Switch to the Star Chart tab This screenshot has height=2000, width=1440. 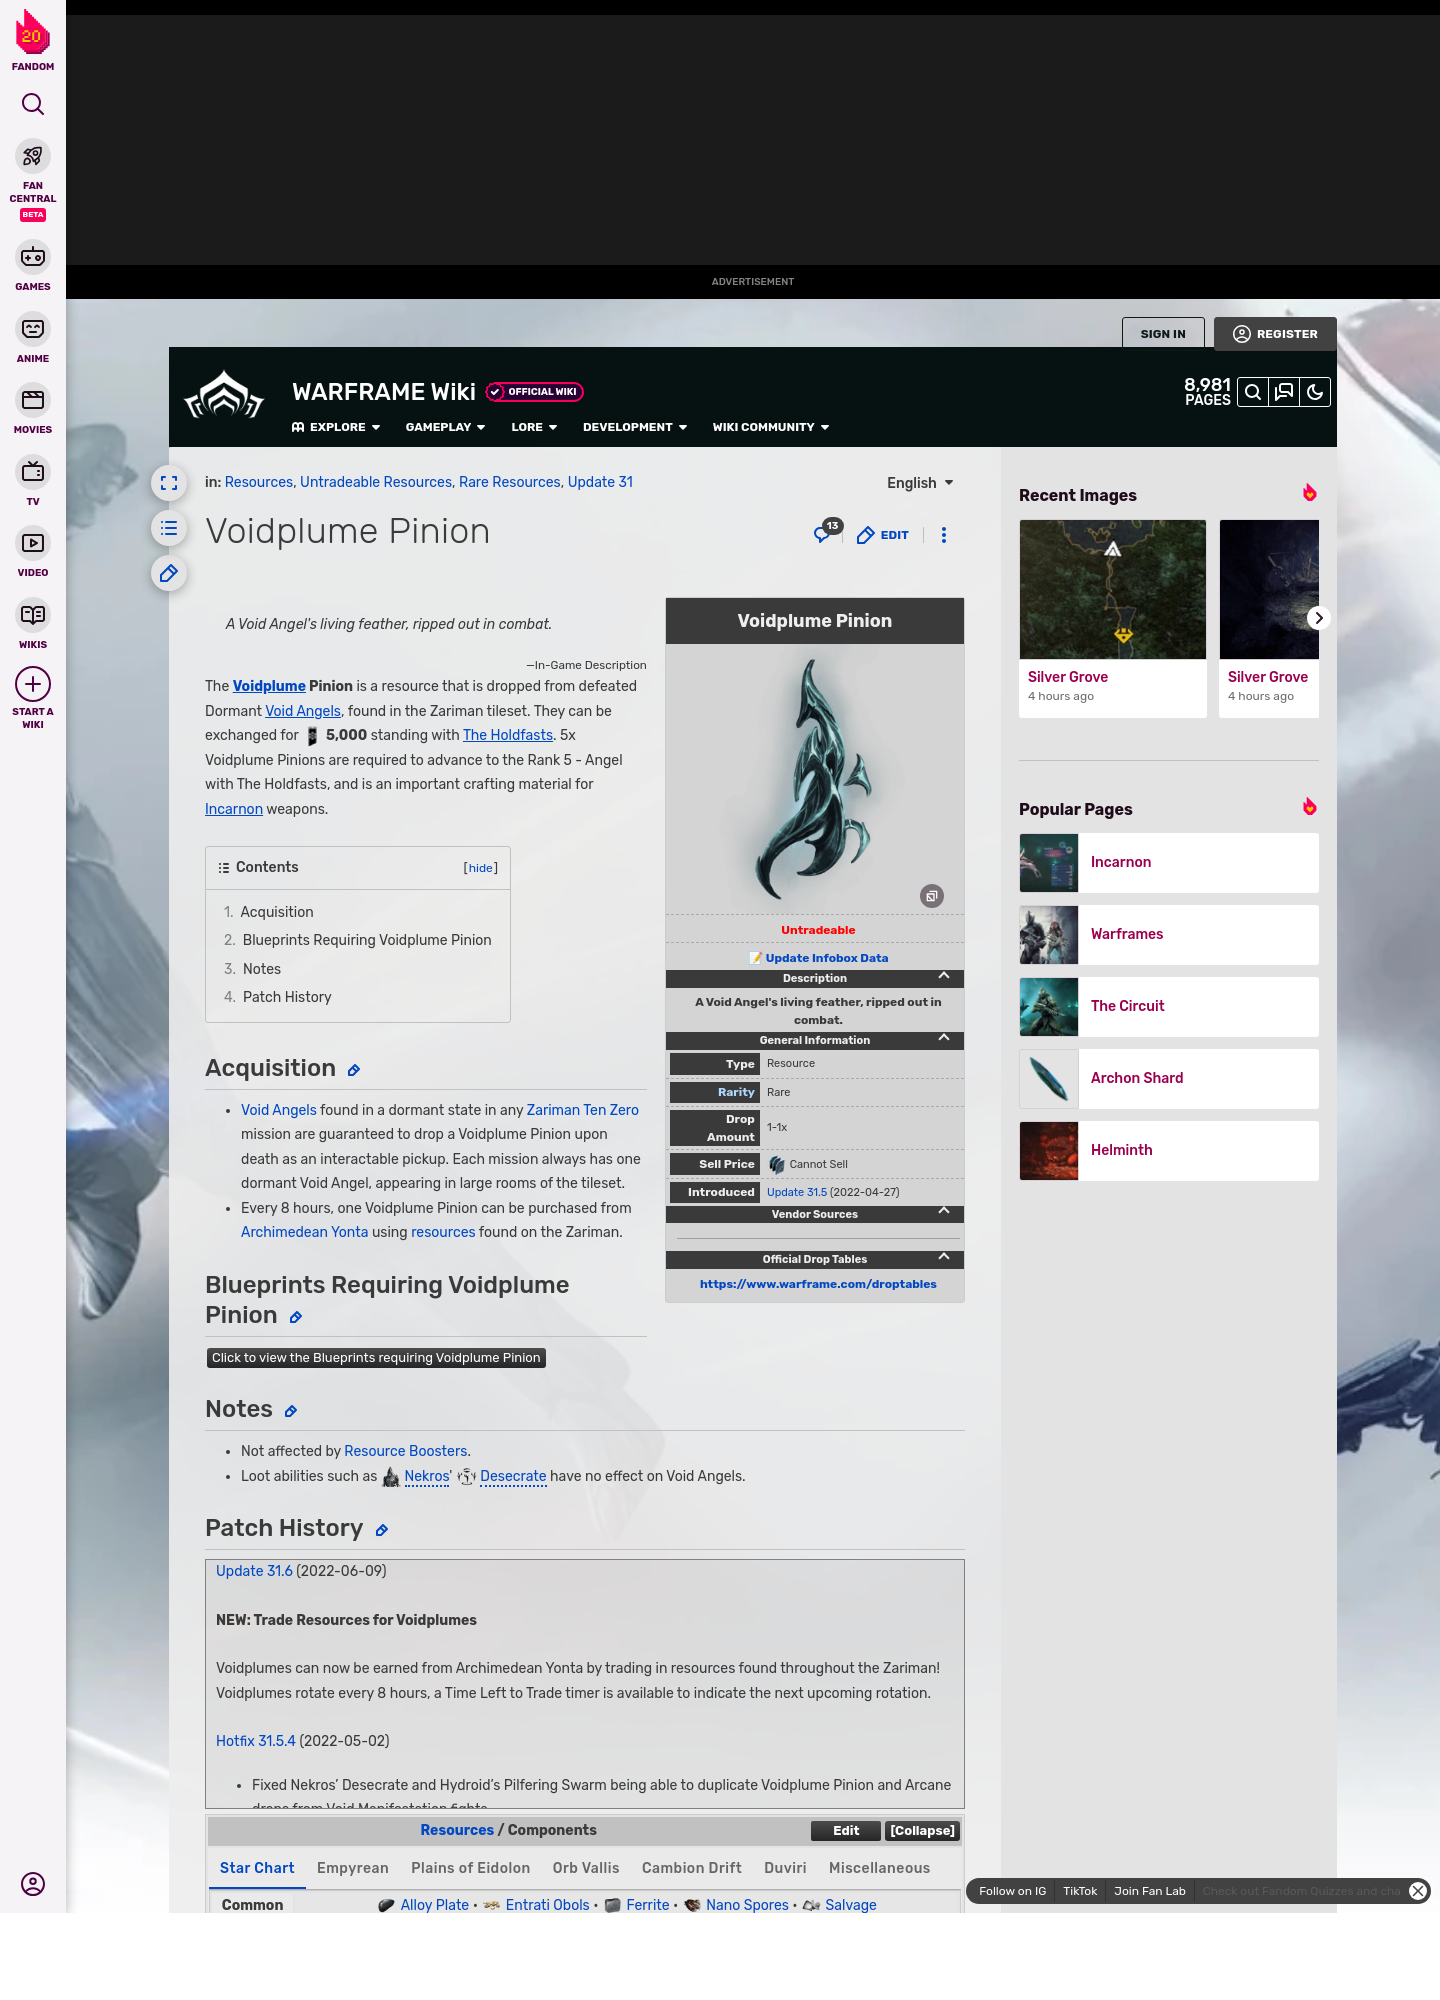point(257,1868)
